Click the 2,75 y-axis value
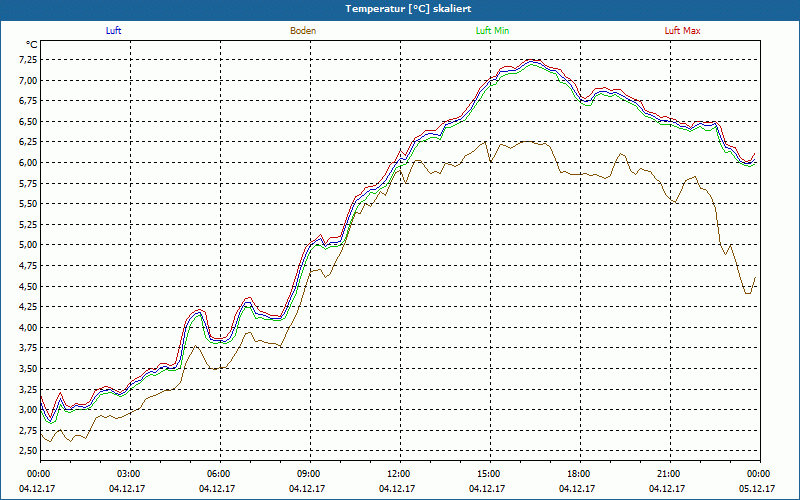Viewport: 800px width, 500px height. (28, 430)
